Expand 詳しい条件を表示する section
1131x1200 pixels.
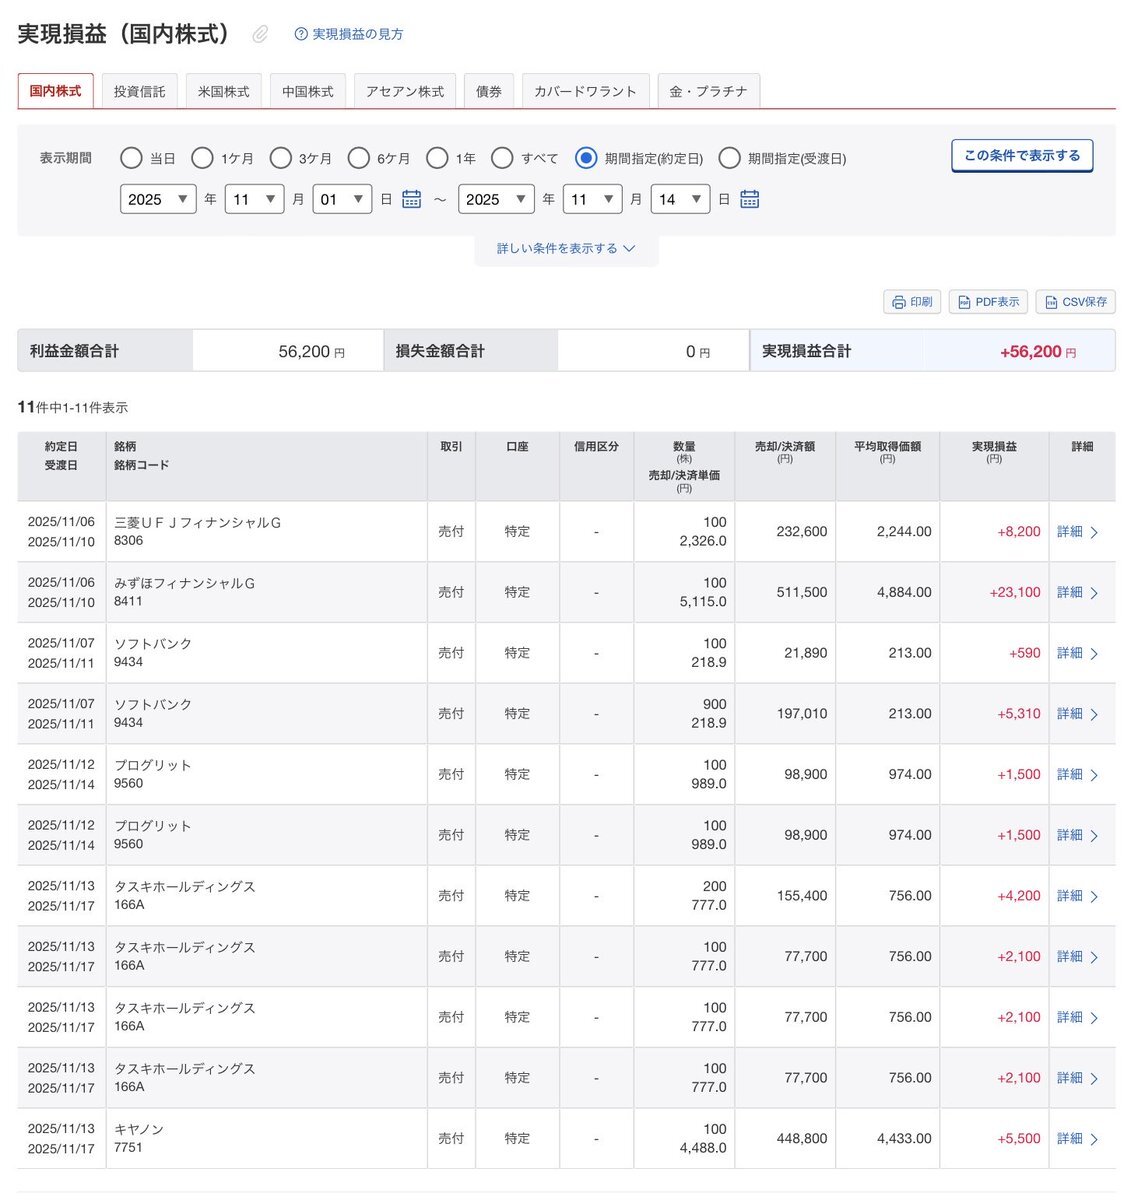pos(566,249)
